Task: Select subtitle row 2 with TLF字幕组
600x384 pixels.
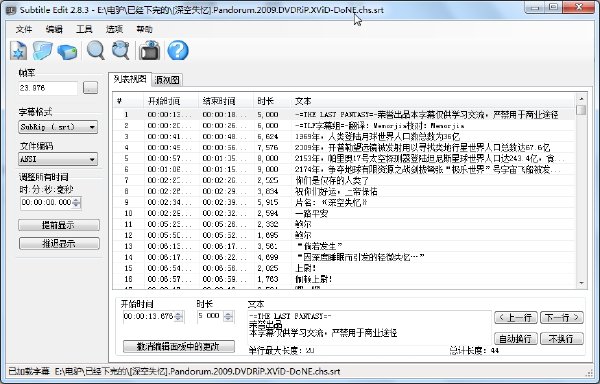Action: point(344,125)
